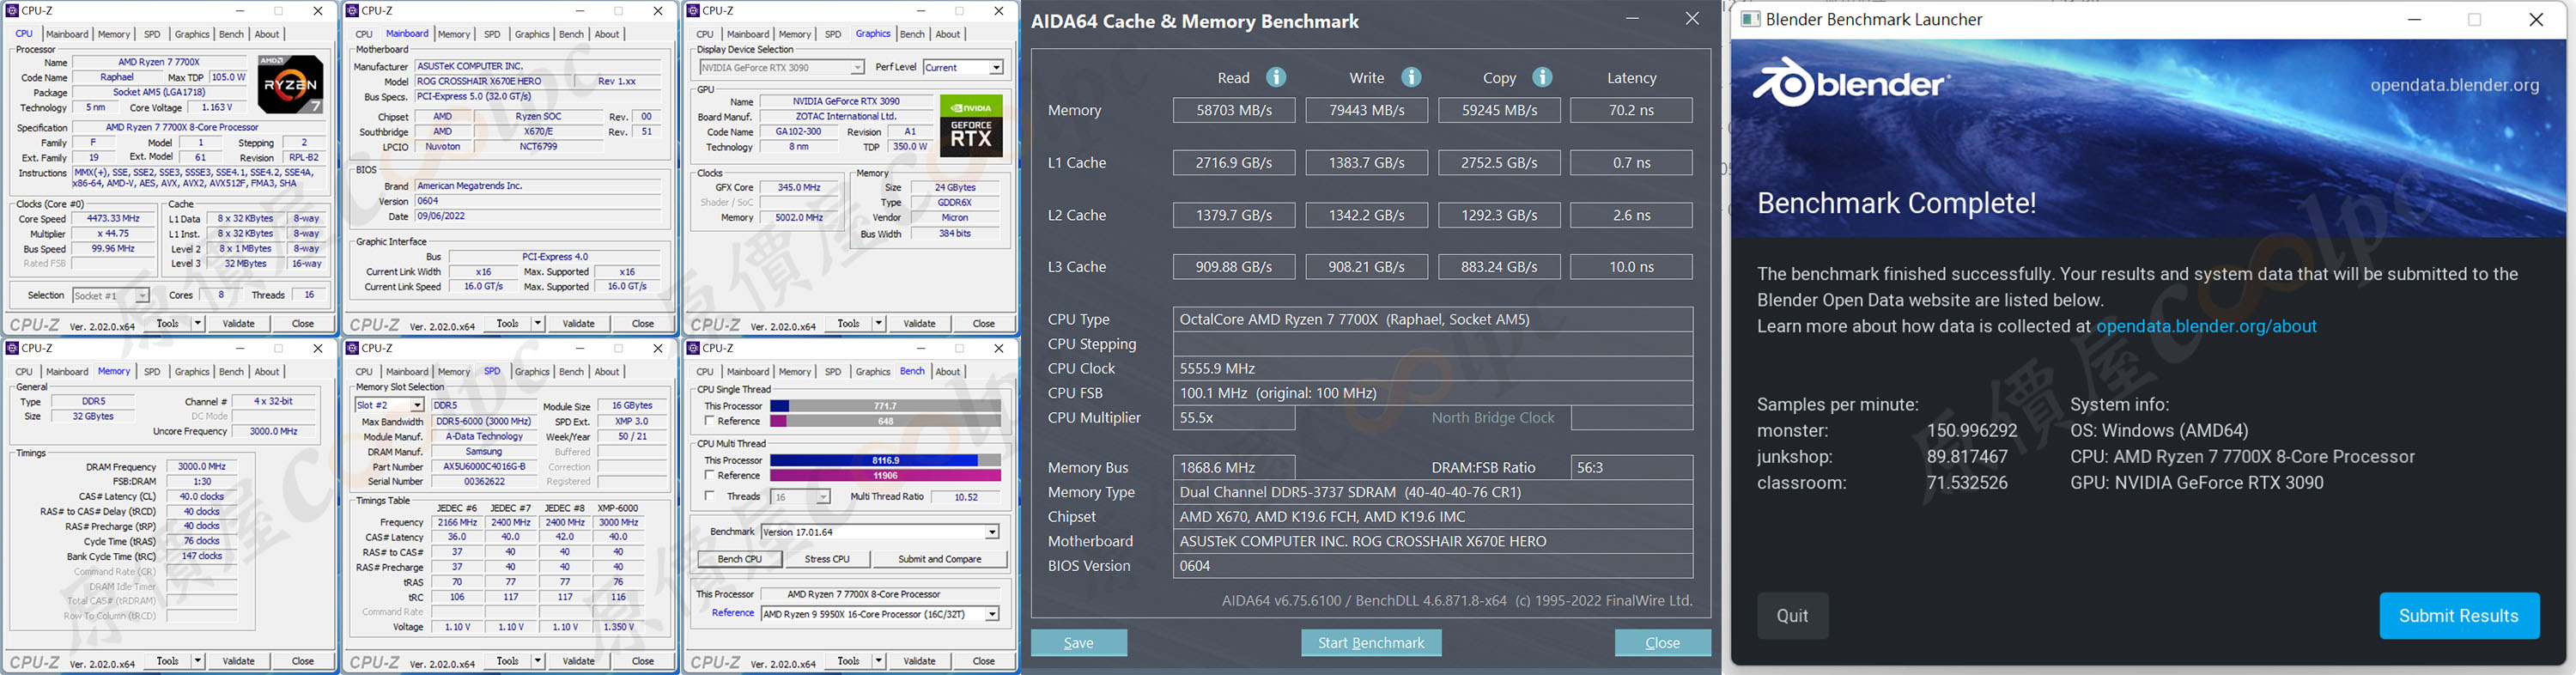Click the Submit Results button in Blender launcher
This screenshot has width=2576, height=675.
(2458, 616)
